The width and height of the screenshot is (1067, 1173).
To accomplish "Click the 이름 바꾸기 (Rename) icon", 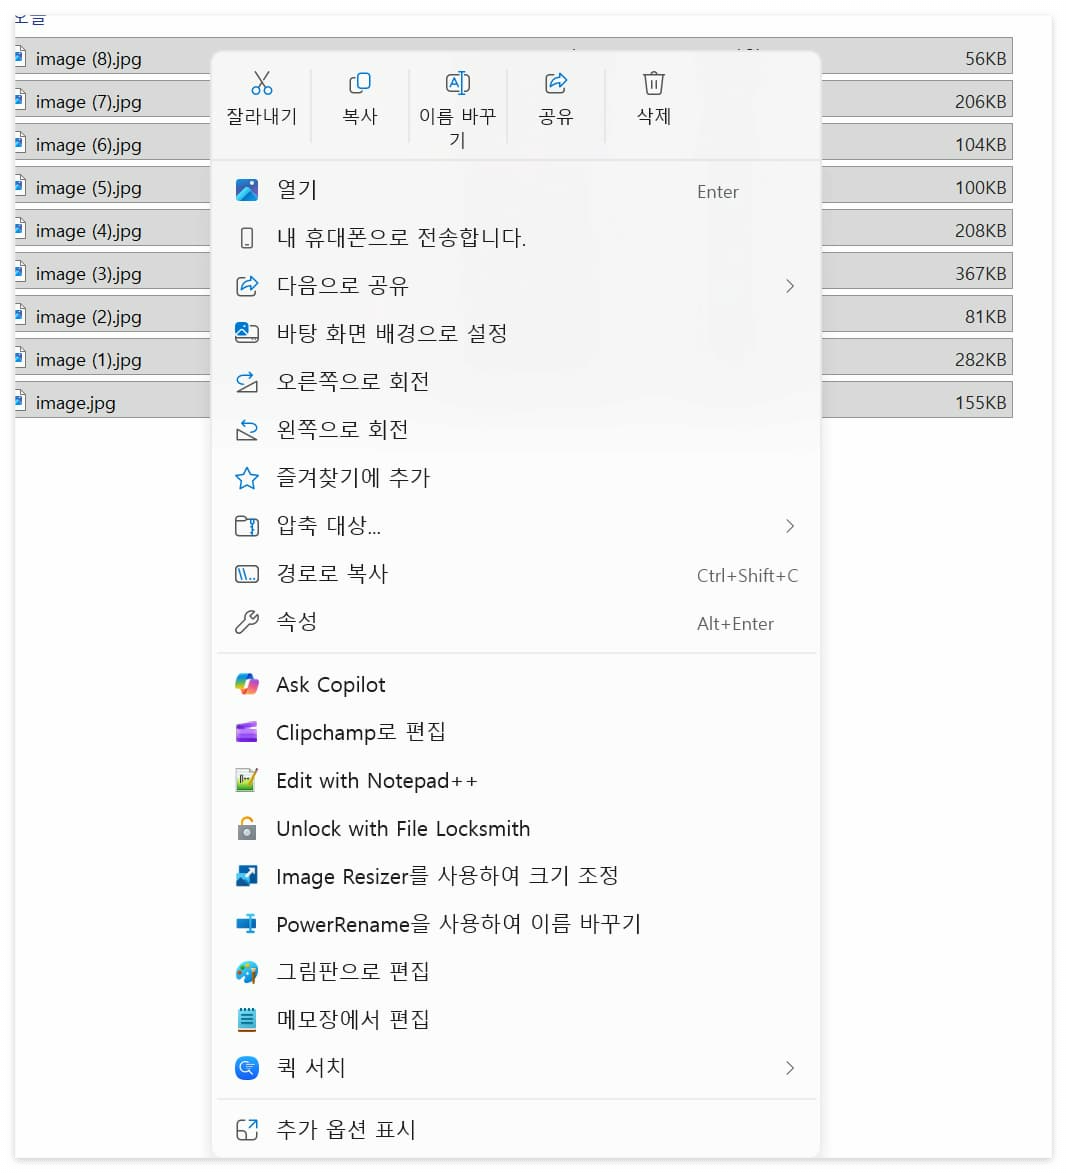I will pyautogui.click(x=457, y=83).
